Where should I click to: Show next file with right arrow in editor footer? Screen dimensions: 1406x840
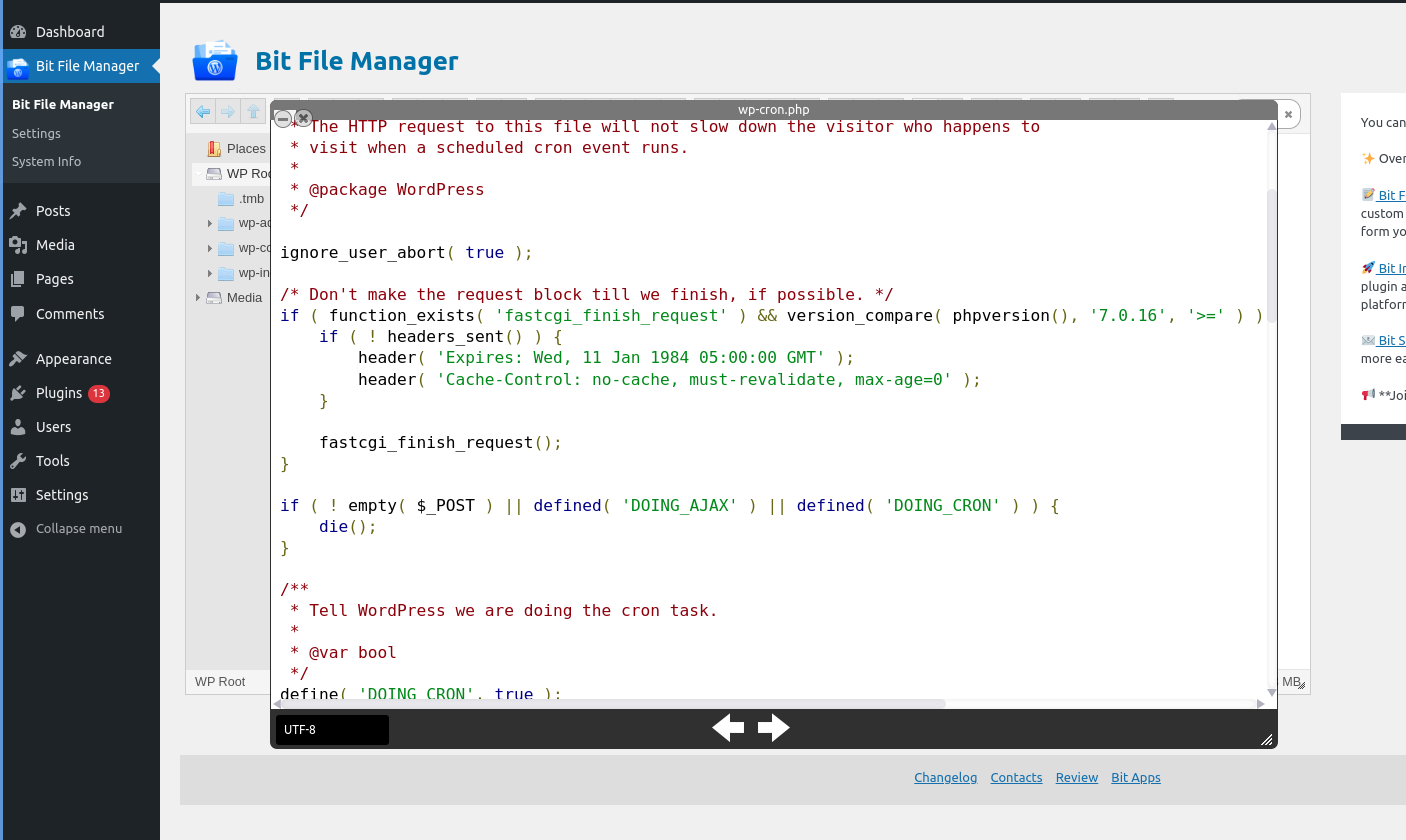774,728
